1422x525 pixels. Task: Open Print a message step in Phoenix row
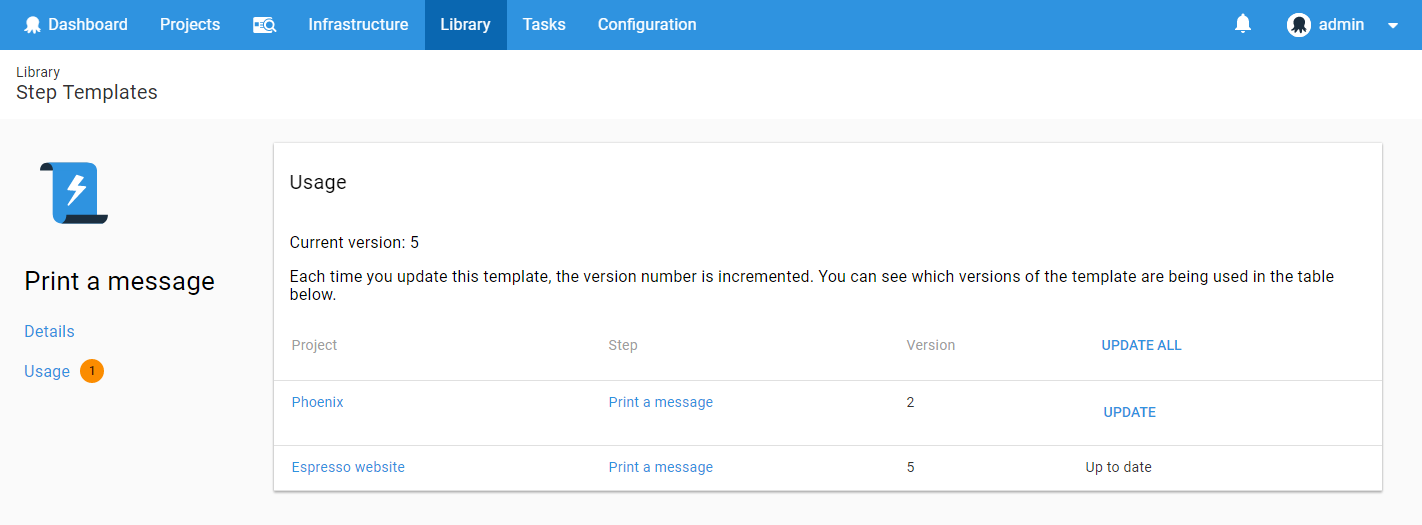[661, 402]
